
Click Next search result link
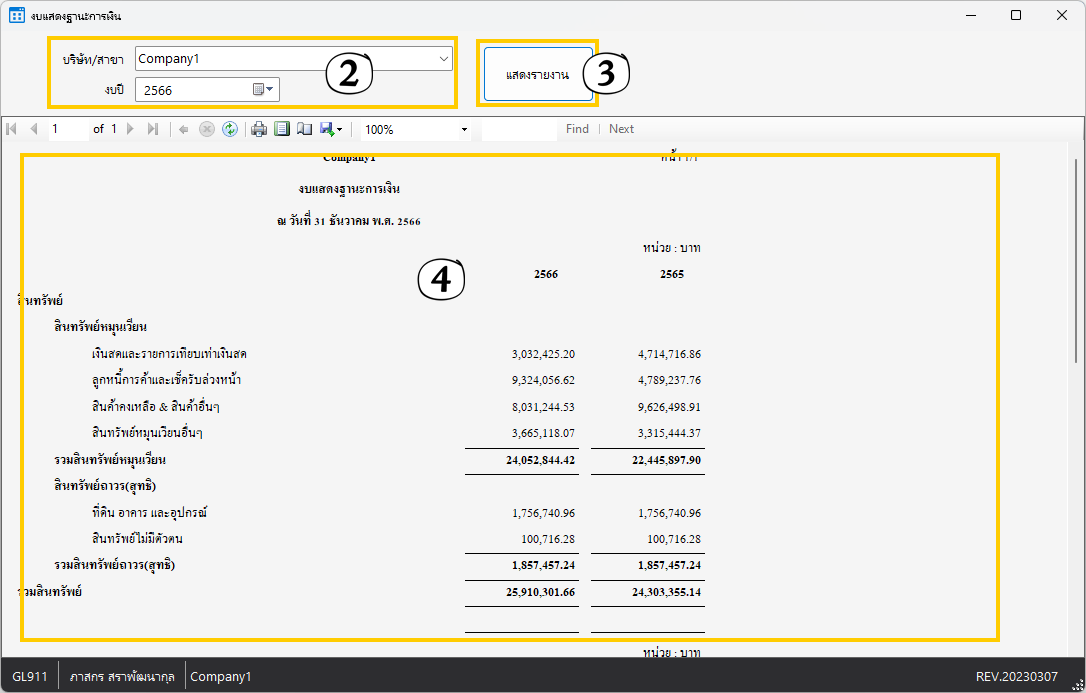(x=621, y=129)
